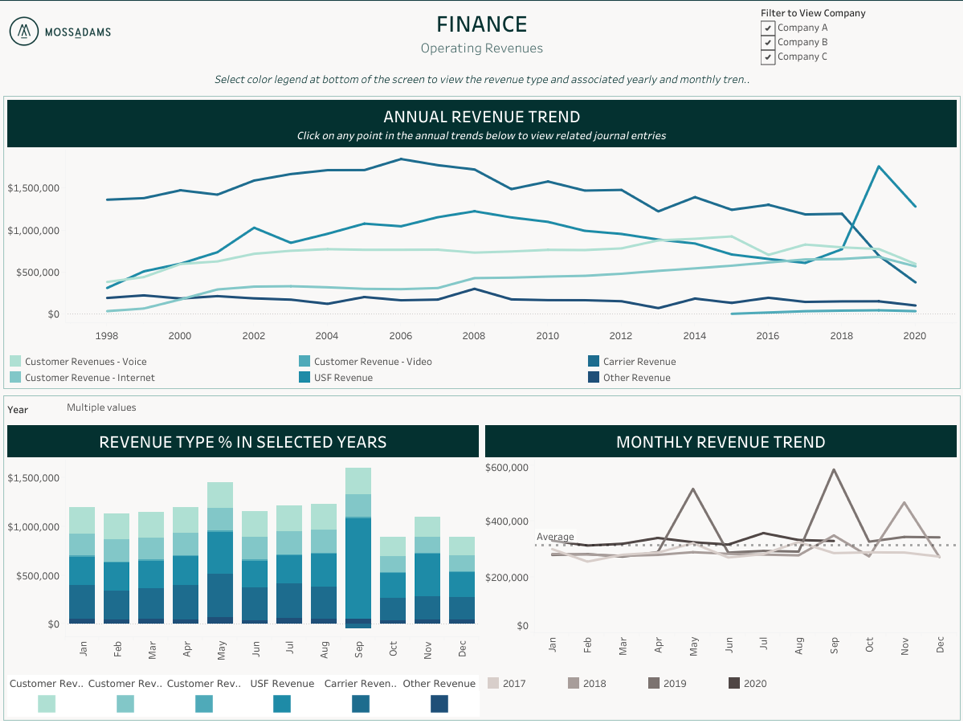The image size is (963, 721).
Task: Select the Customer Revenues - Voice legend mark
Action: click(x=14, y=360)
